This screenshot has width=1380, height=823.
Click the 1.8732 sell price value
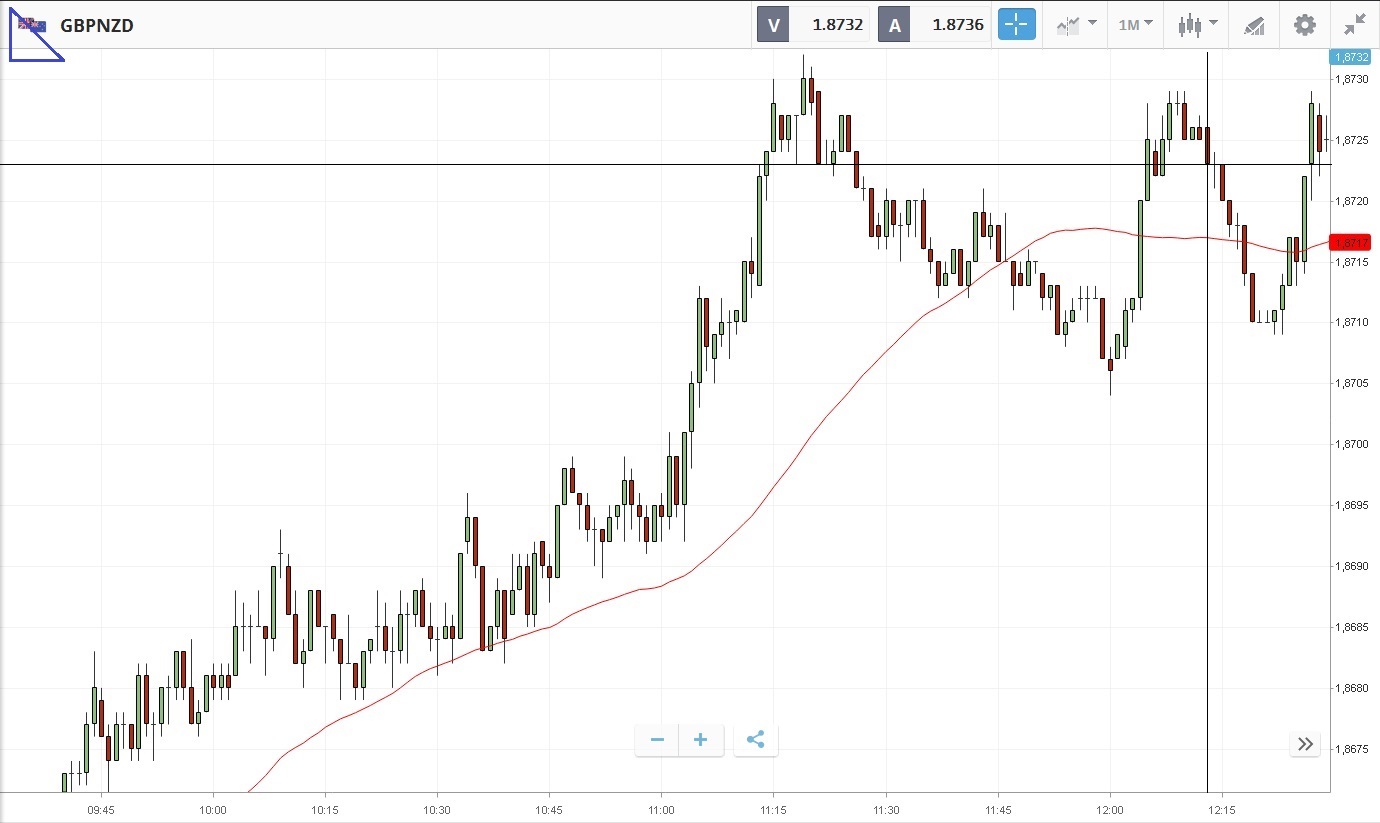coord(838,25)
